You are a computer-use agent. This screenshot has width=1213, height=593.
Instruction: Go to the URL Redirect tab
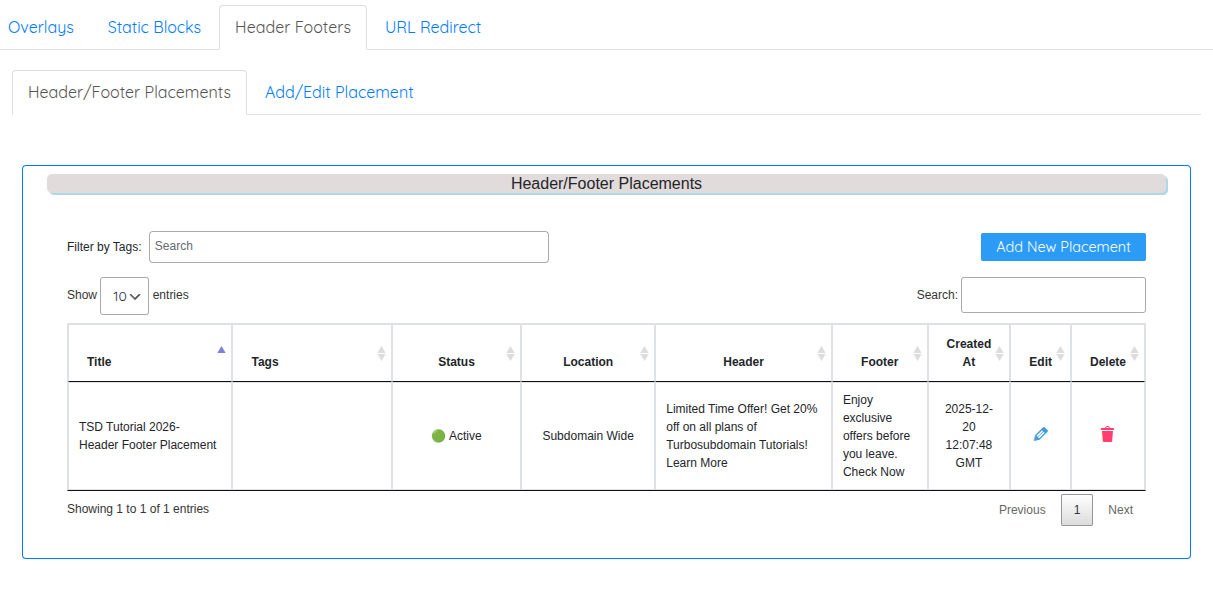(x=433, y=27)
